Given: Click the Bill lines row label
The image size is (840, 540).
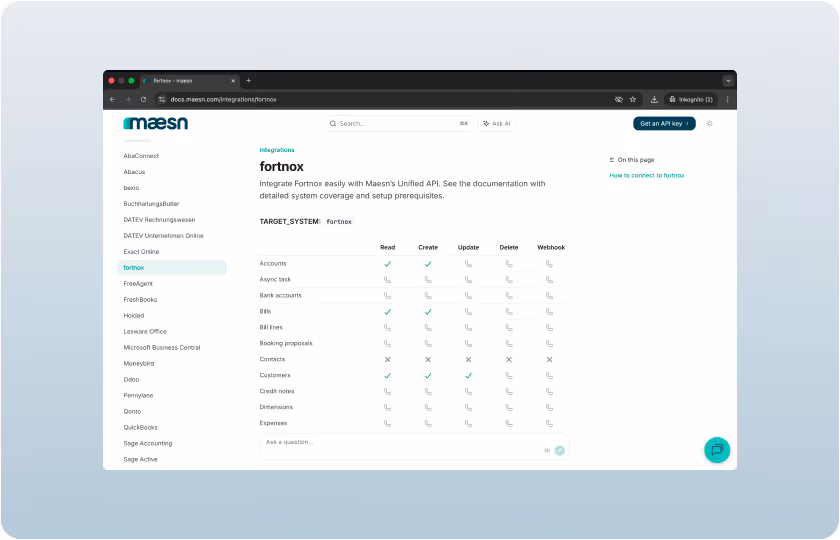Looking at the screenshot, I should [271, 327].
